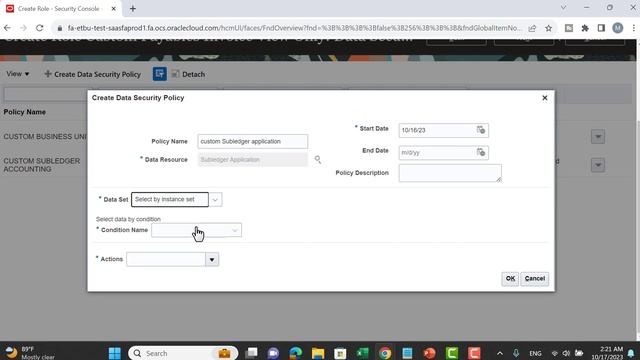Click the Cancel button
Screen dimensions: 640x360
(x=535, y=279)
